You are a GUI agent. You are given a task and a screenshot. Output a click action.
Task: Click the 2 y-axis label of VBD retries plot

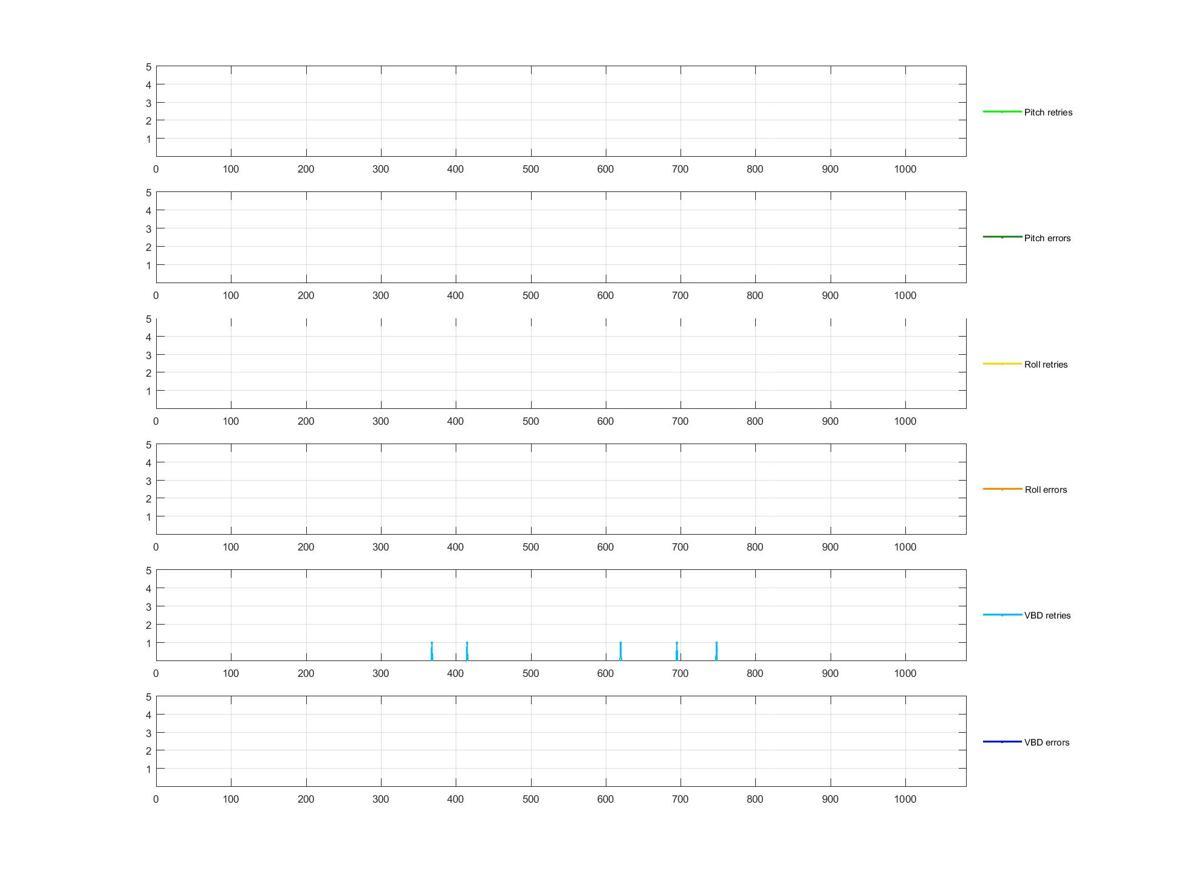coord(148,625)
